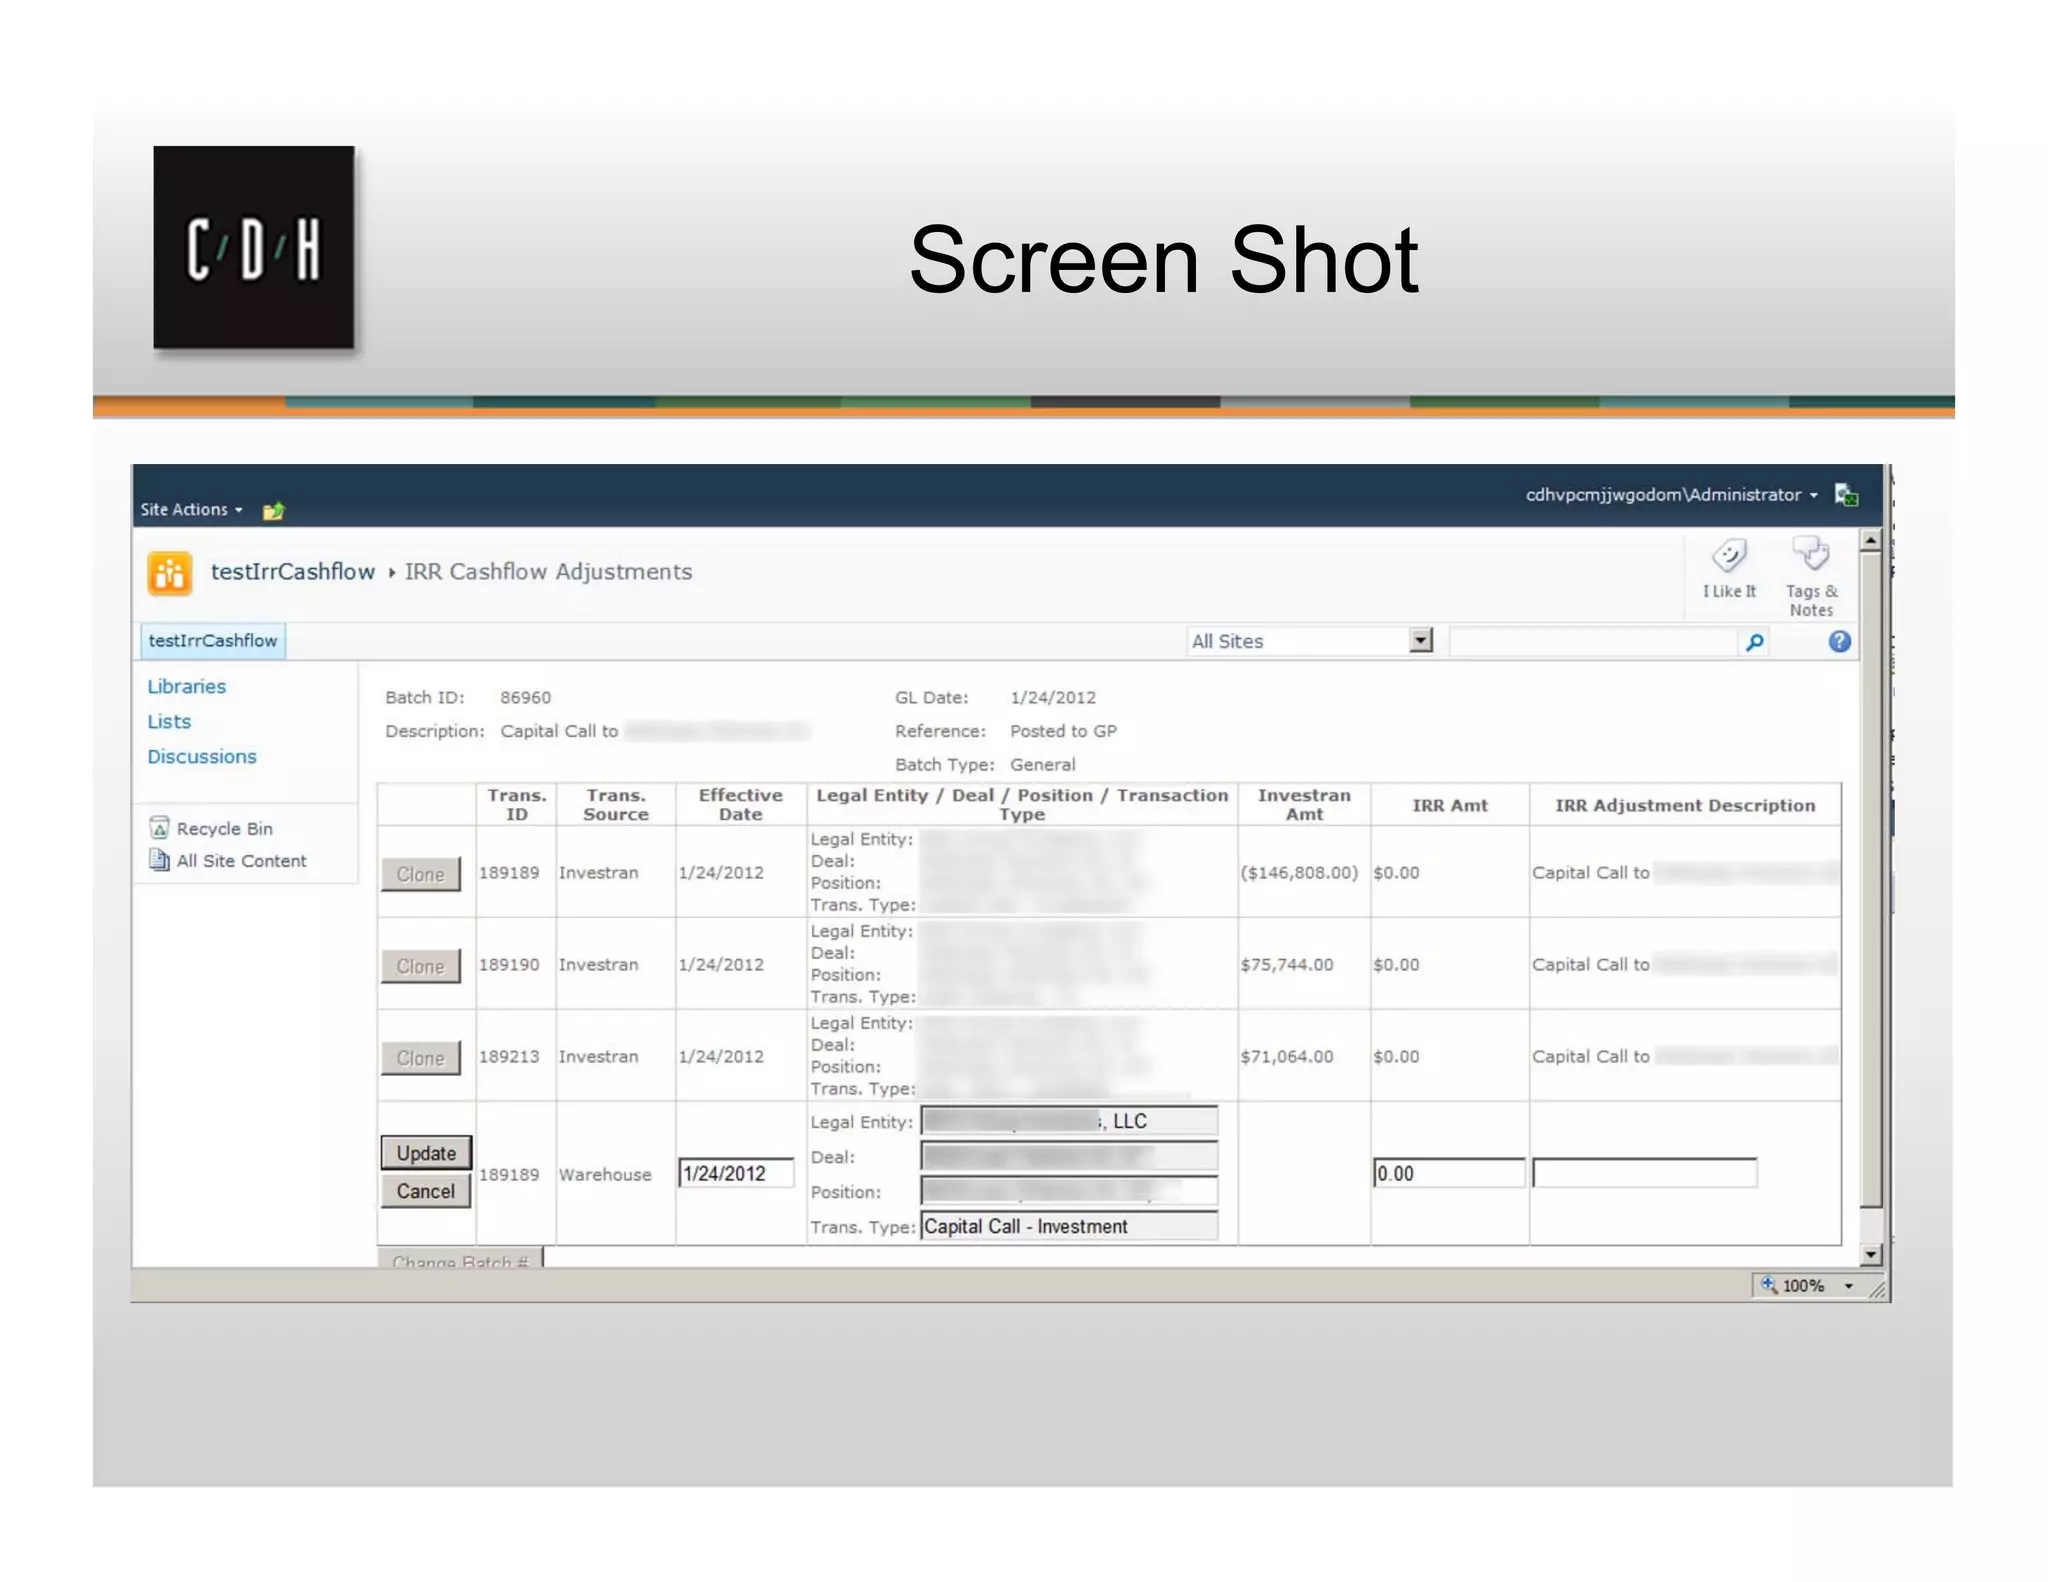Click the search magnifier icon
Screen dimensions: 2048x1582
point(1754,642)
